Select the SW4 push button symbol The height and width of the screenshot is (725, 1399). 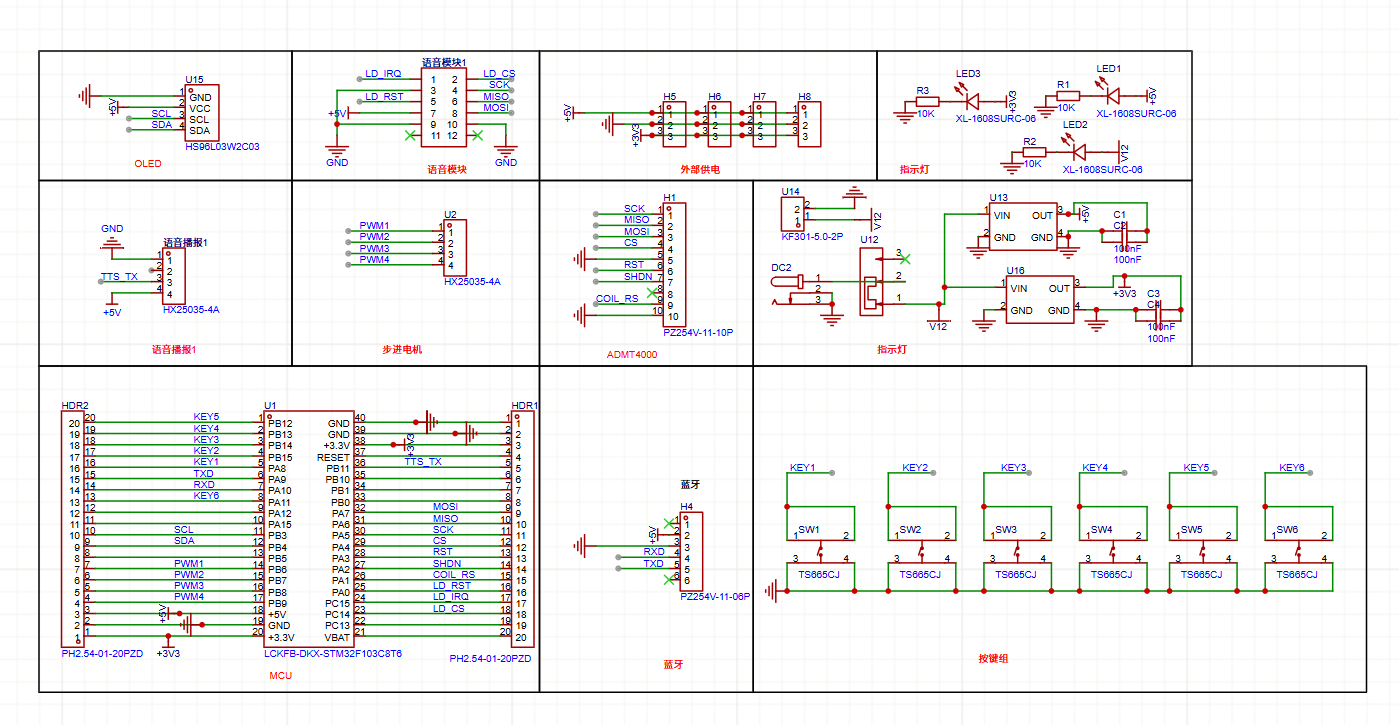(1113, 550)
